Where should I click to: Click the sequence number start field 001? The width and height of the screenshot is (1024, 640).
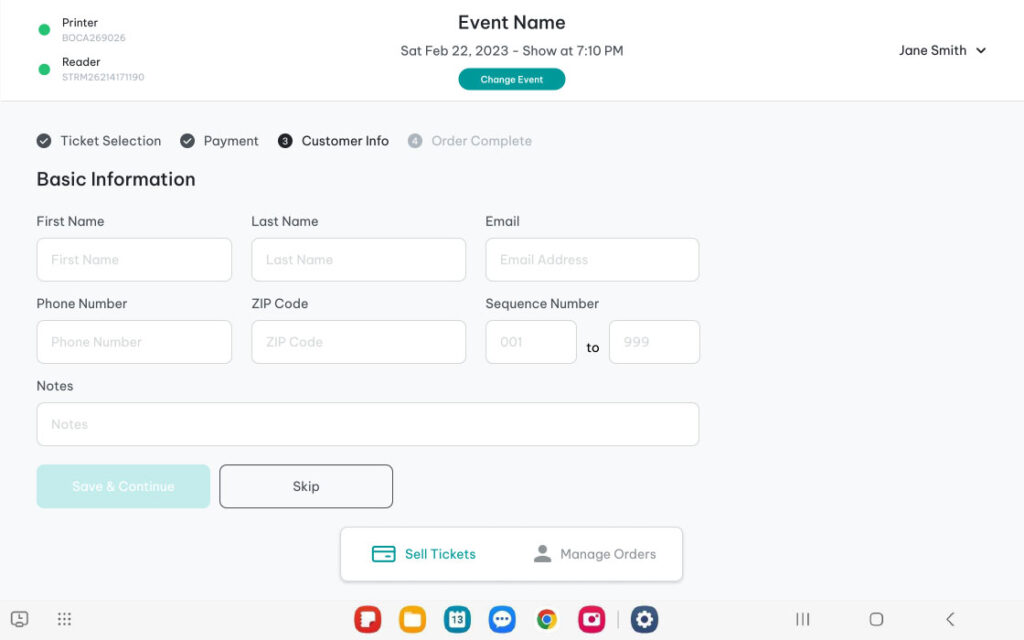tap(531, 342)
